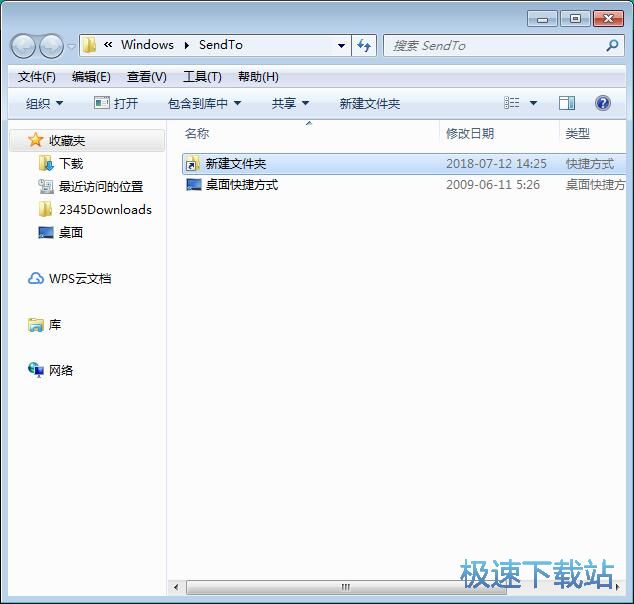
Task: Open the 组织 dropdown menu
Action: 44,103
